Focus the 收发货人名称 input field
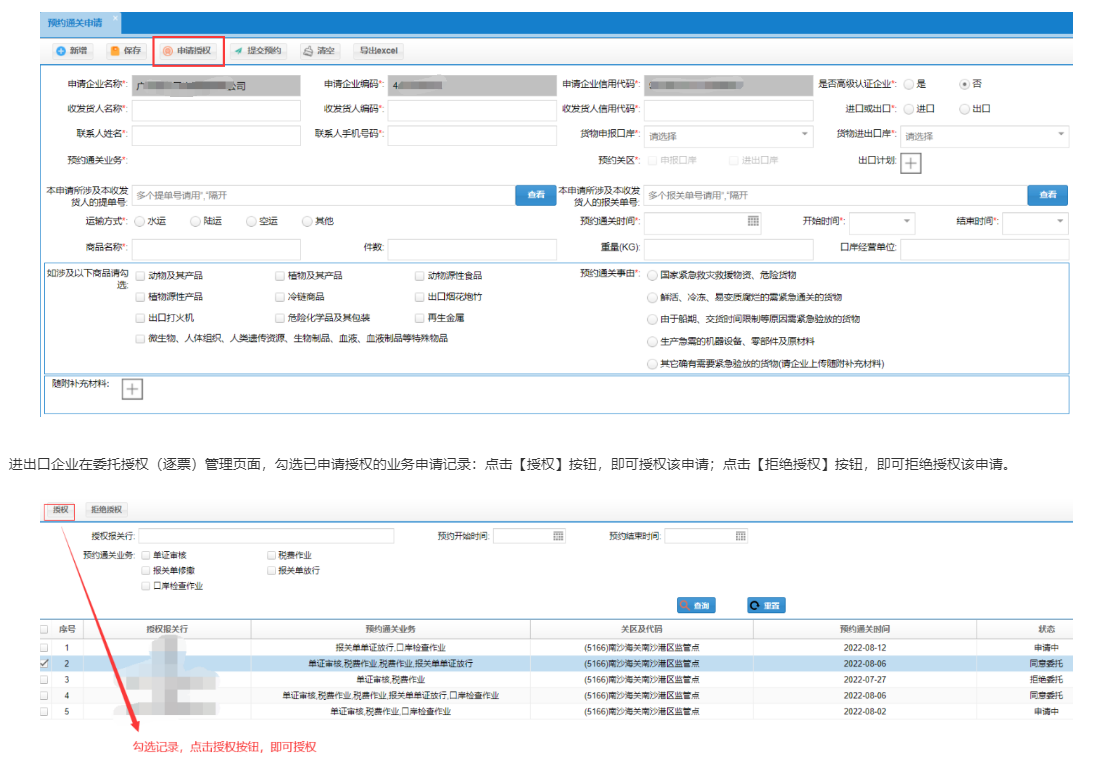The image size is (1118, 765). 216,111
